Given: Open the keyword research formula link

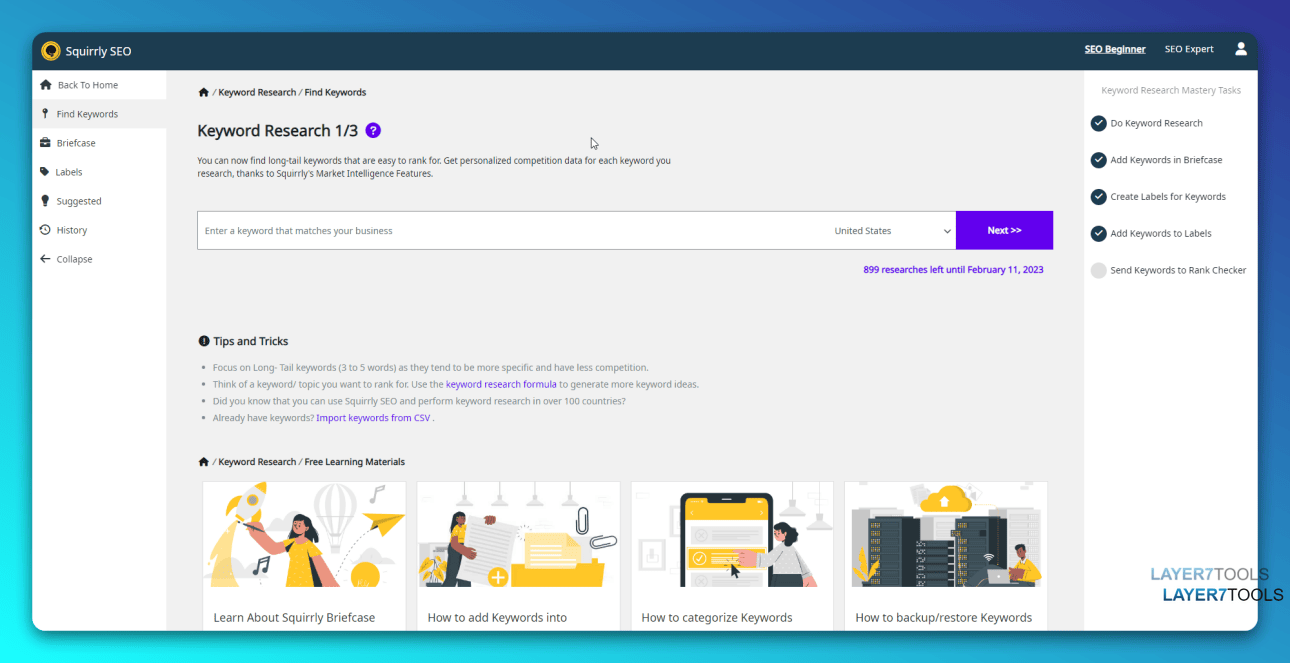Looking at the screenshot, I should (501, 384).
